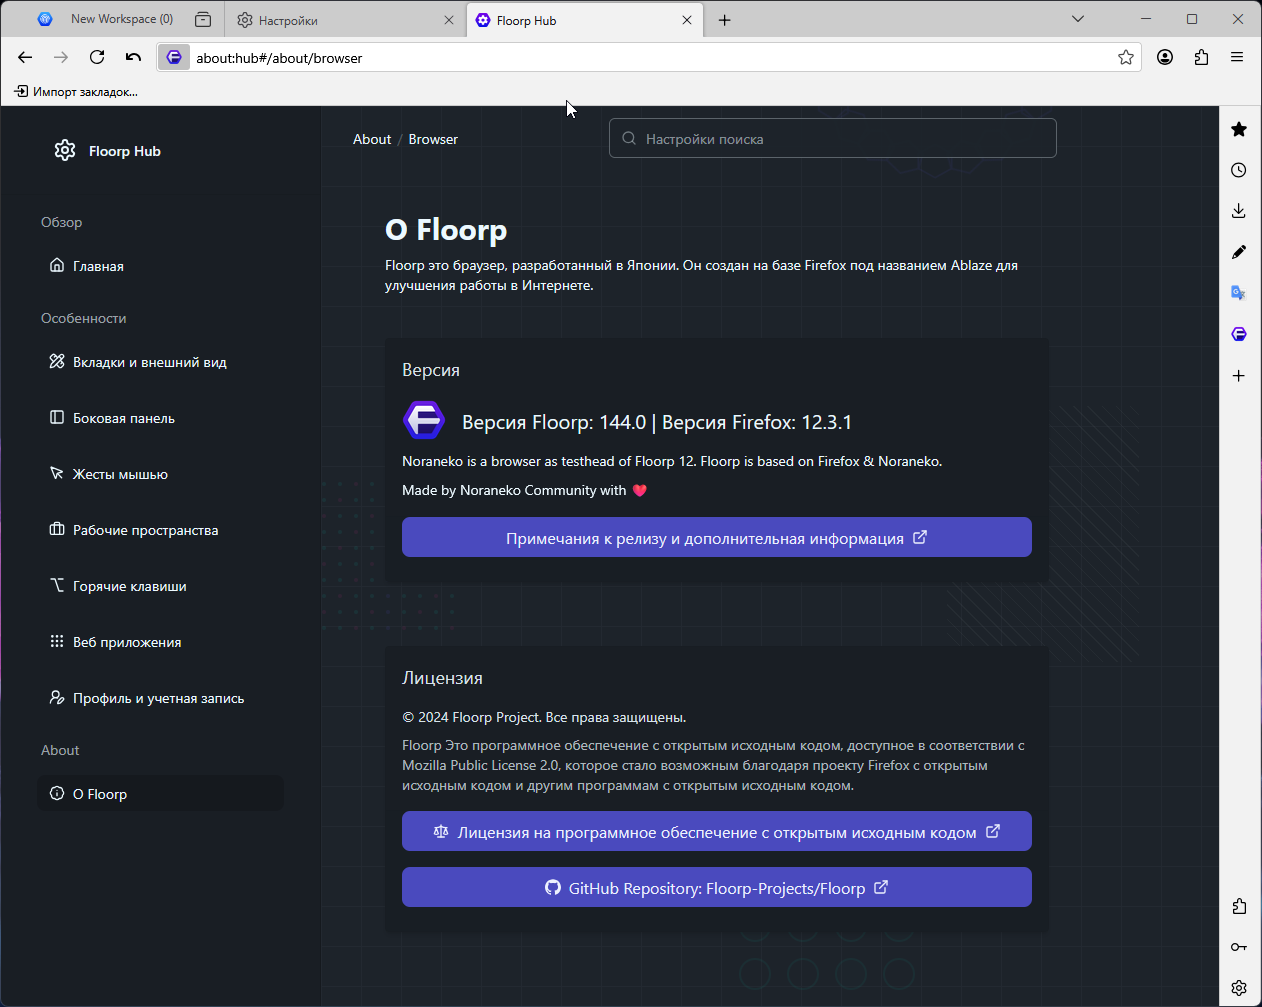Switch to the Настройки tab
Viewport: 1262px width, 1007px height.
pos(340,20)
